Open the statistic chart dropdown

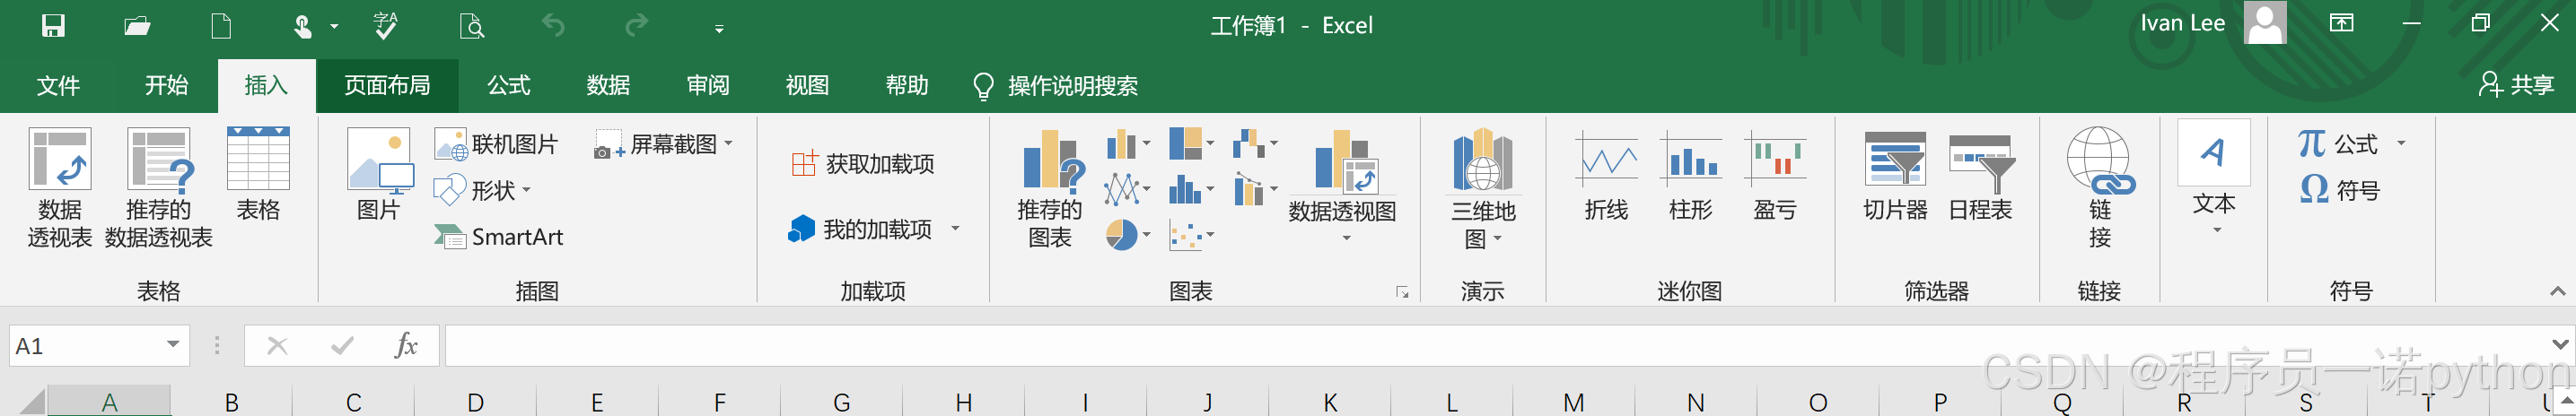1192,189
